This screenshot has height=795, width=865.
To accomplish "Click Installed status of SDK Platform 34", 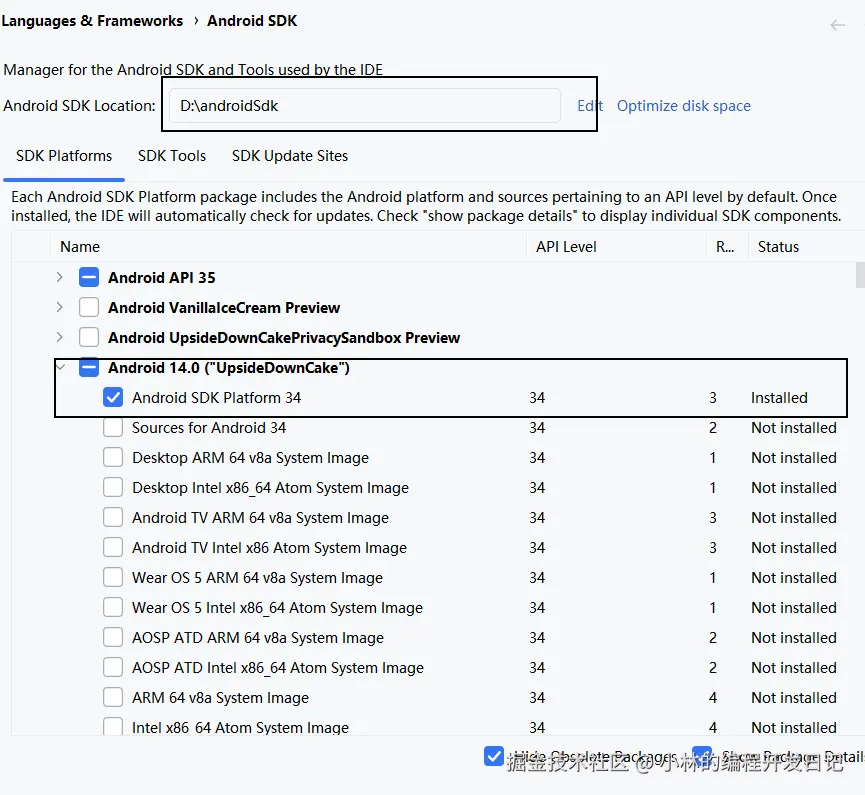I will tap(779, 398).
